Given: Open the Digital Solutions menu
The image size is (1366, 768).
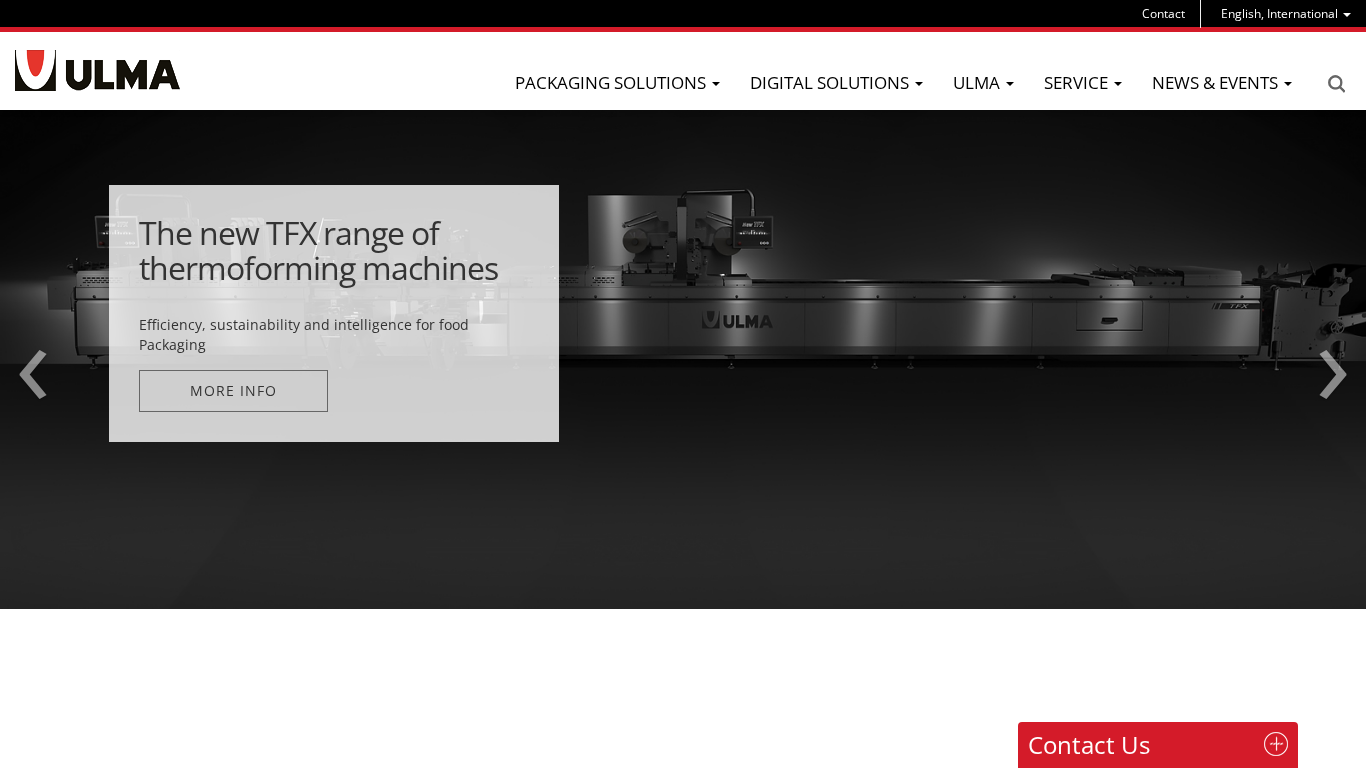Looking at the screenshot, I should pyautogui.click(x=836, y=83).
